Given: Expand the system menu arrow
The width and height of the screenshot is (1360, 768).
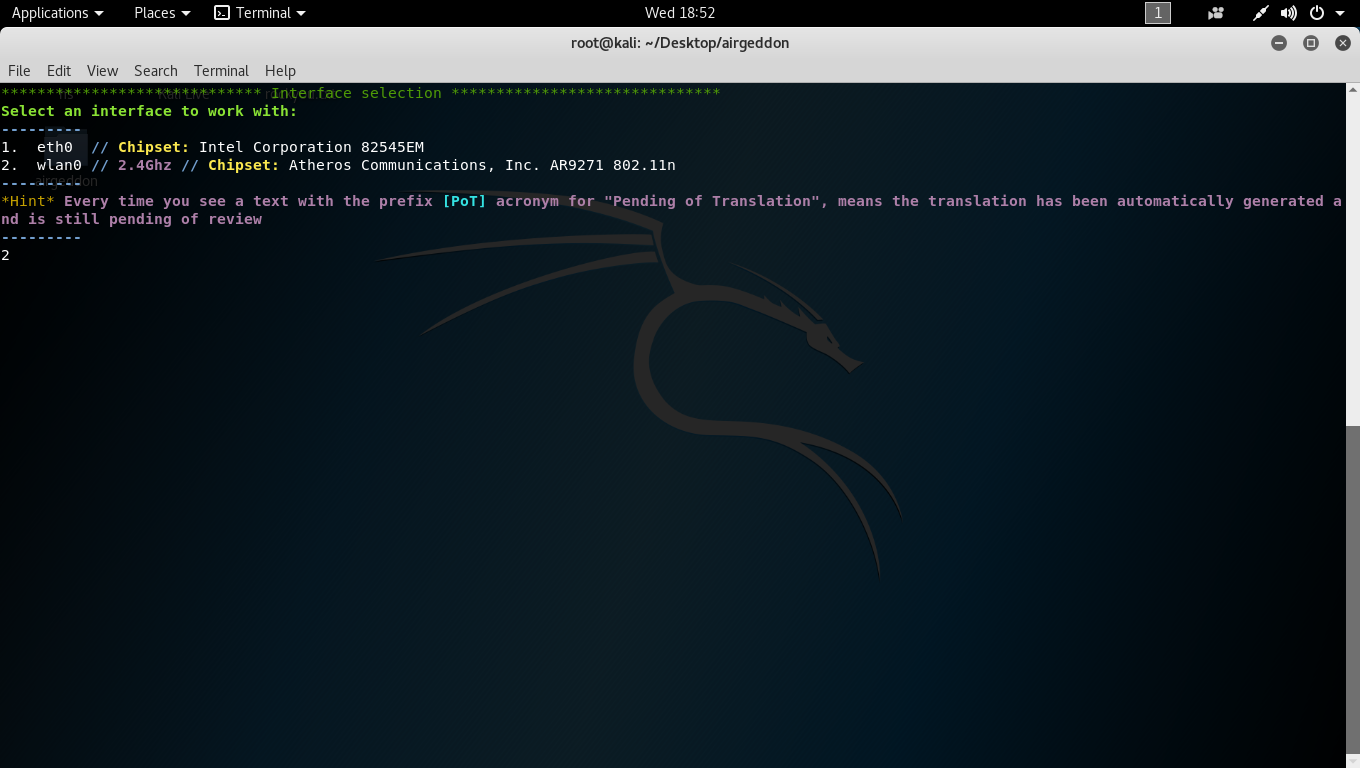Looking at the screenshot, I should (1340, 13).
